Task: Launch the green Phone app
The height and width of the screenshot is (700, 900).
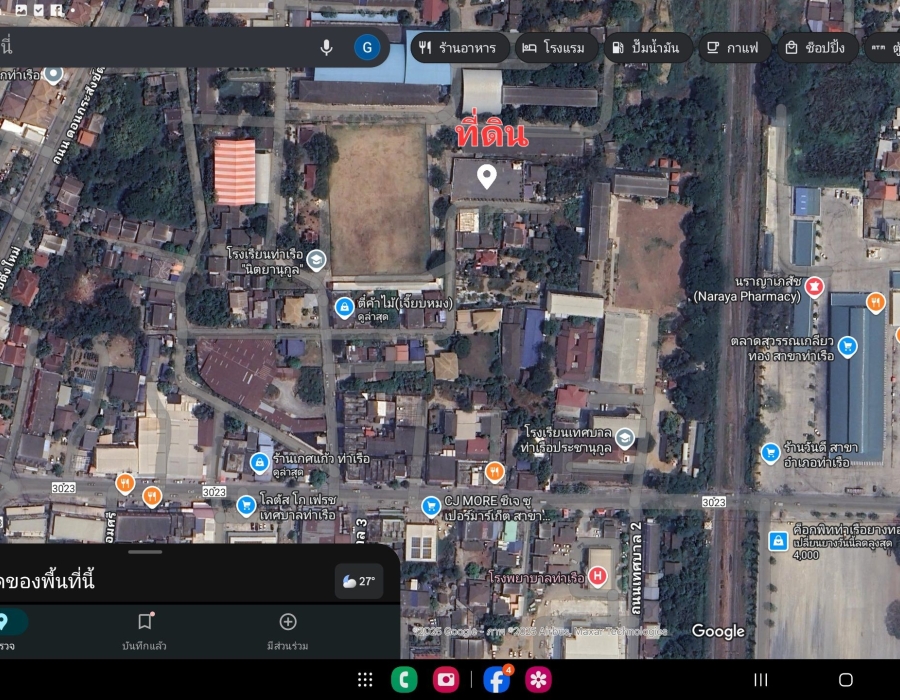Action: pyautogui.click(x=404, y=680)
